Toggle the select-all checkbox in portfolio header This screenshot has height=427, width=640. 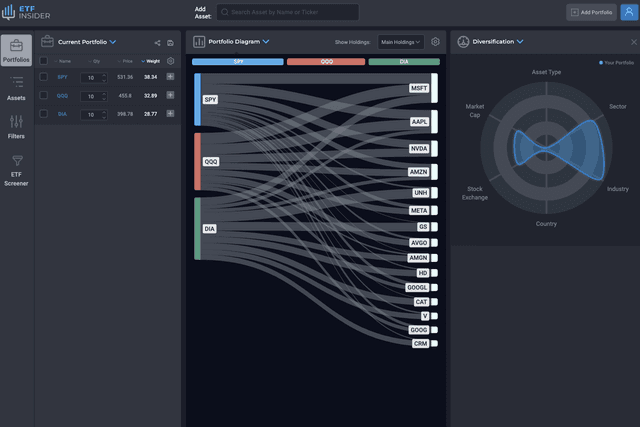click(x=43, y=61)
